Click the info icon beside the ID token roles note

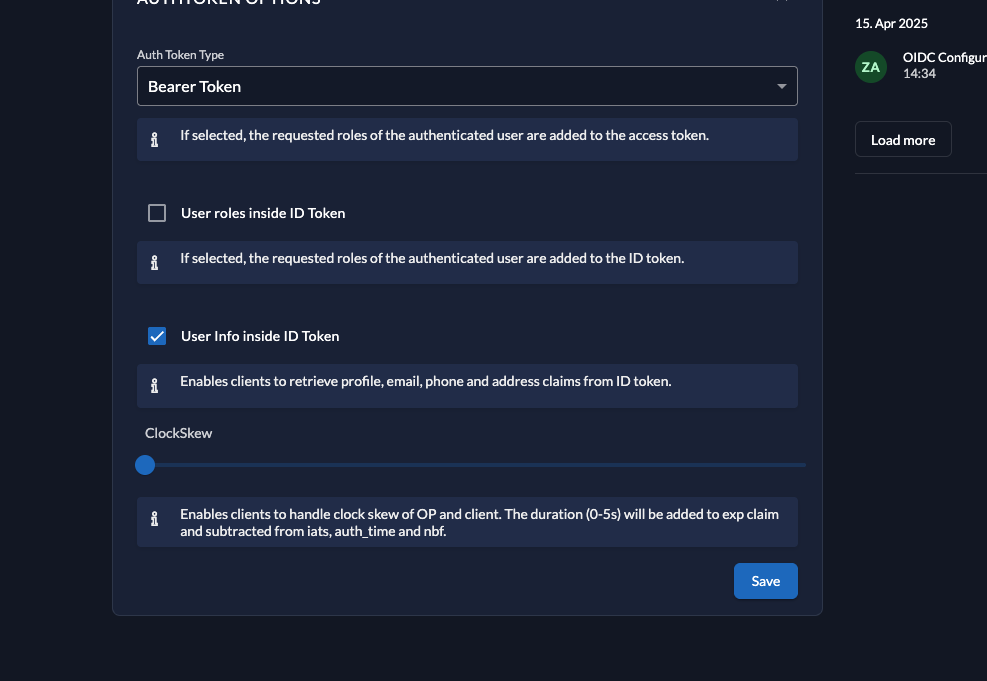pos(154,263)
